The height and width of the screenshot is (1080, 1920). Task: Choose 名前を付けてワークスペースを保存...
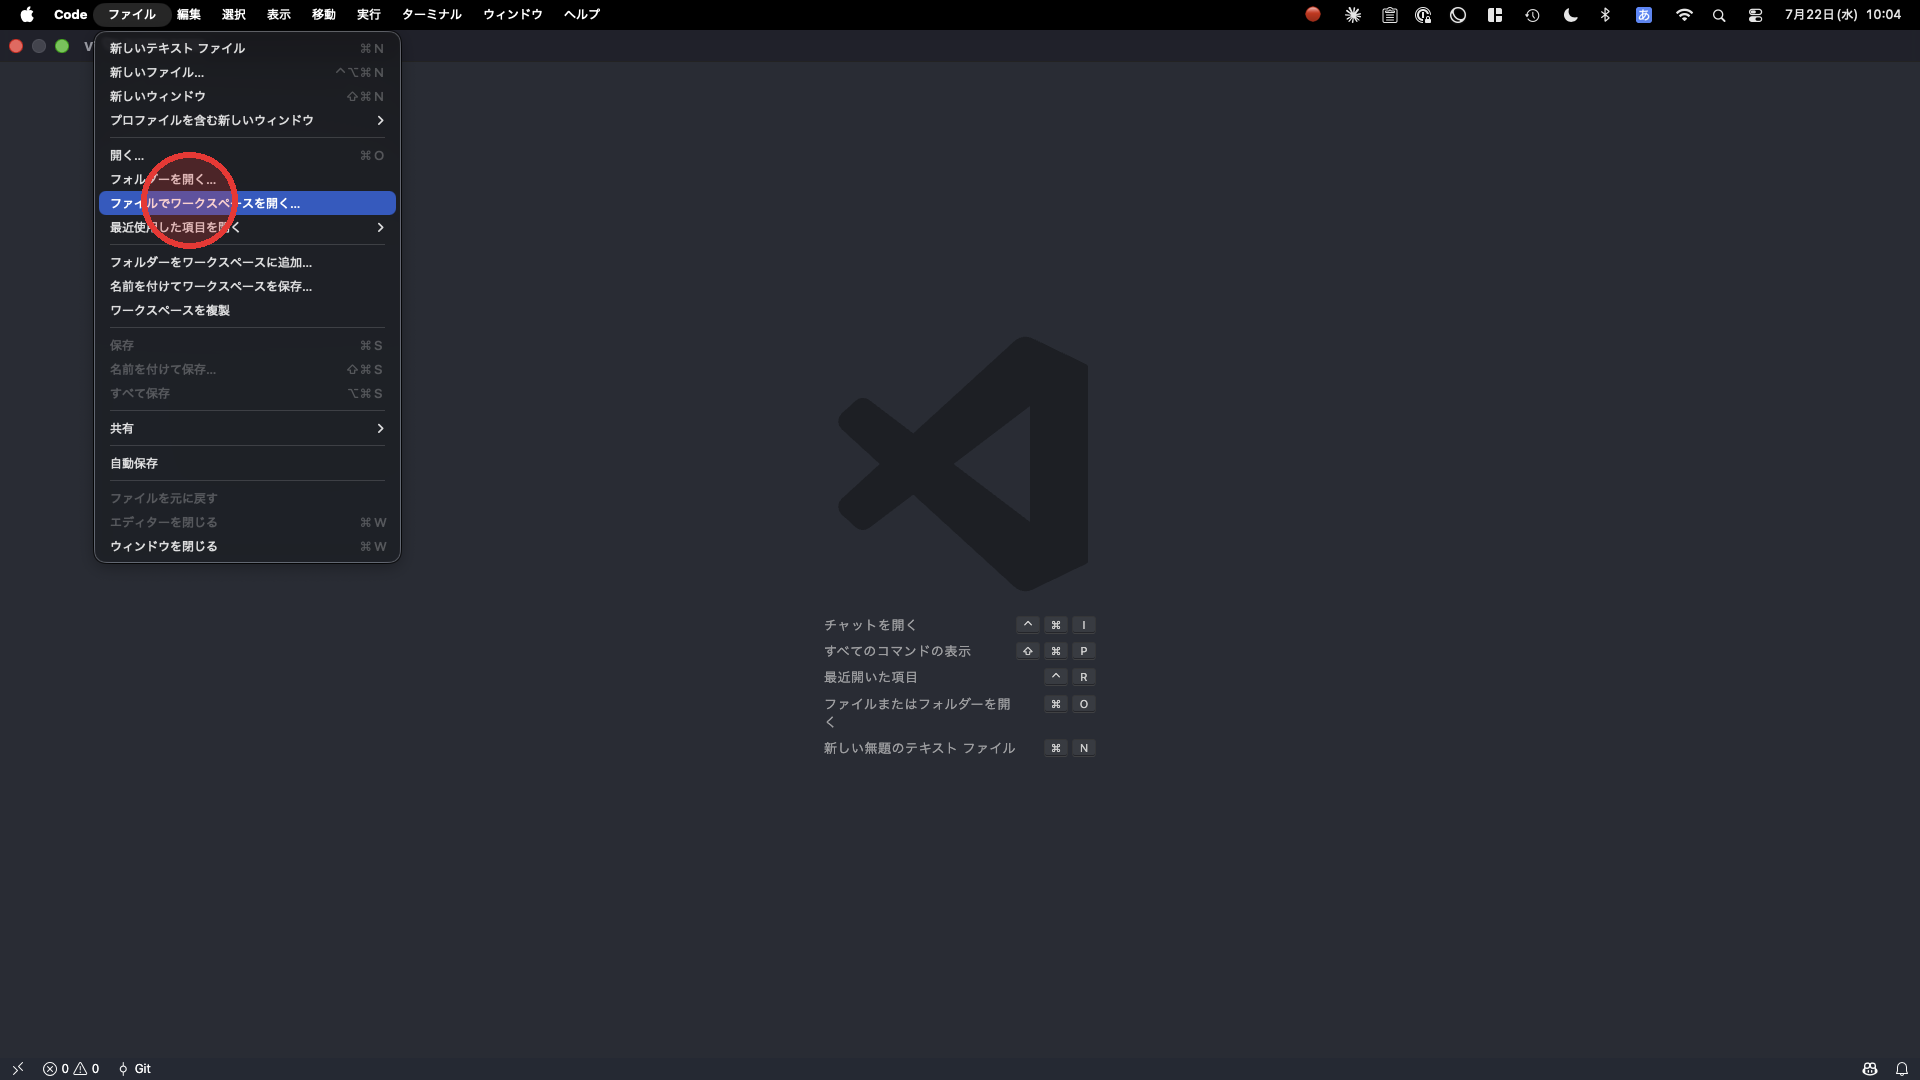(247, 286)
